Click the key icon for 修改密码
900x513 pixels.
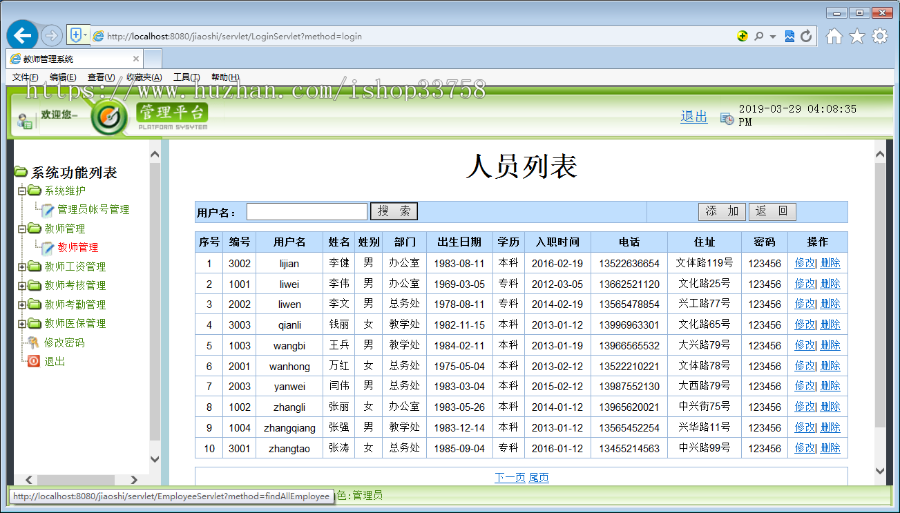(x=34, y=343)
